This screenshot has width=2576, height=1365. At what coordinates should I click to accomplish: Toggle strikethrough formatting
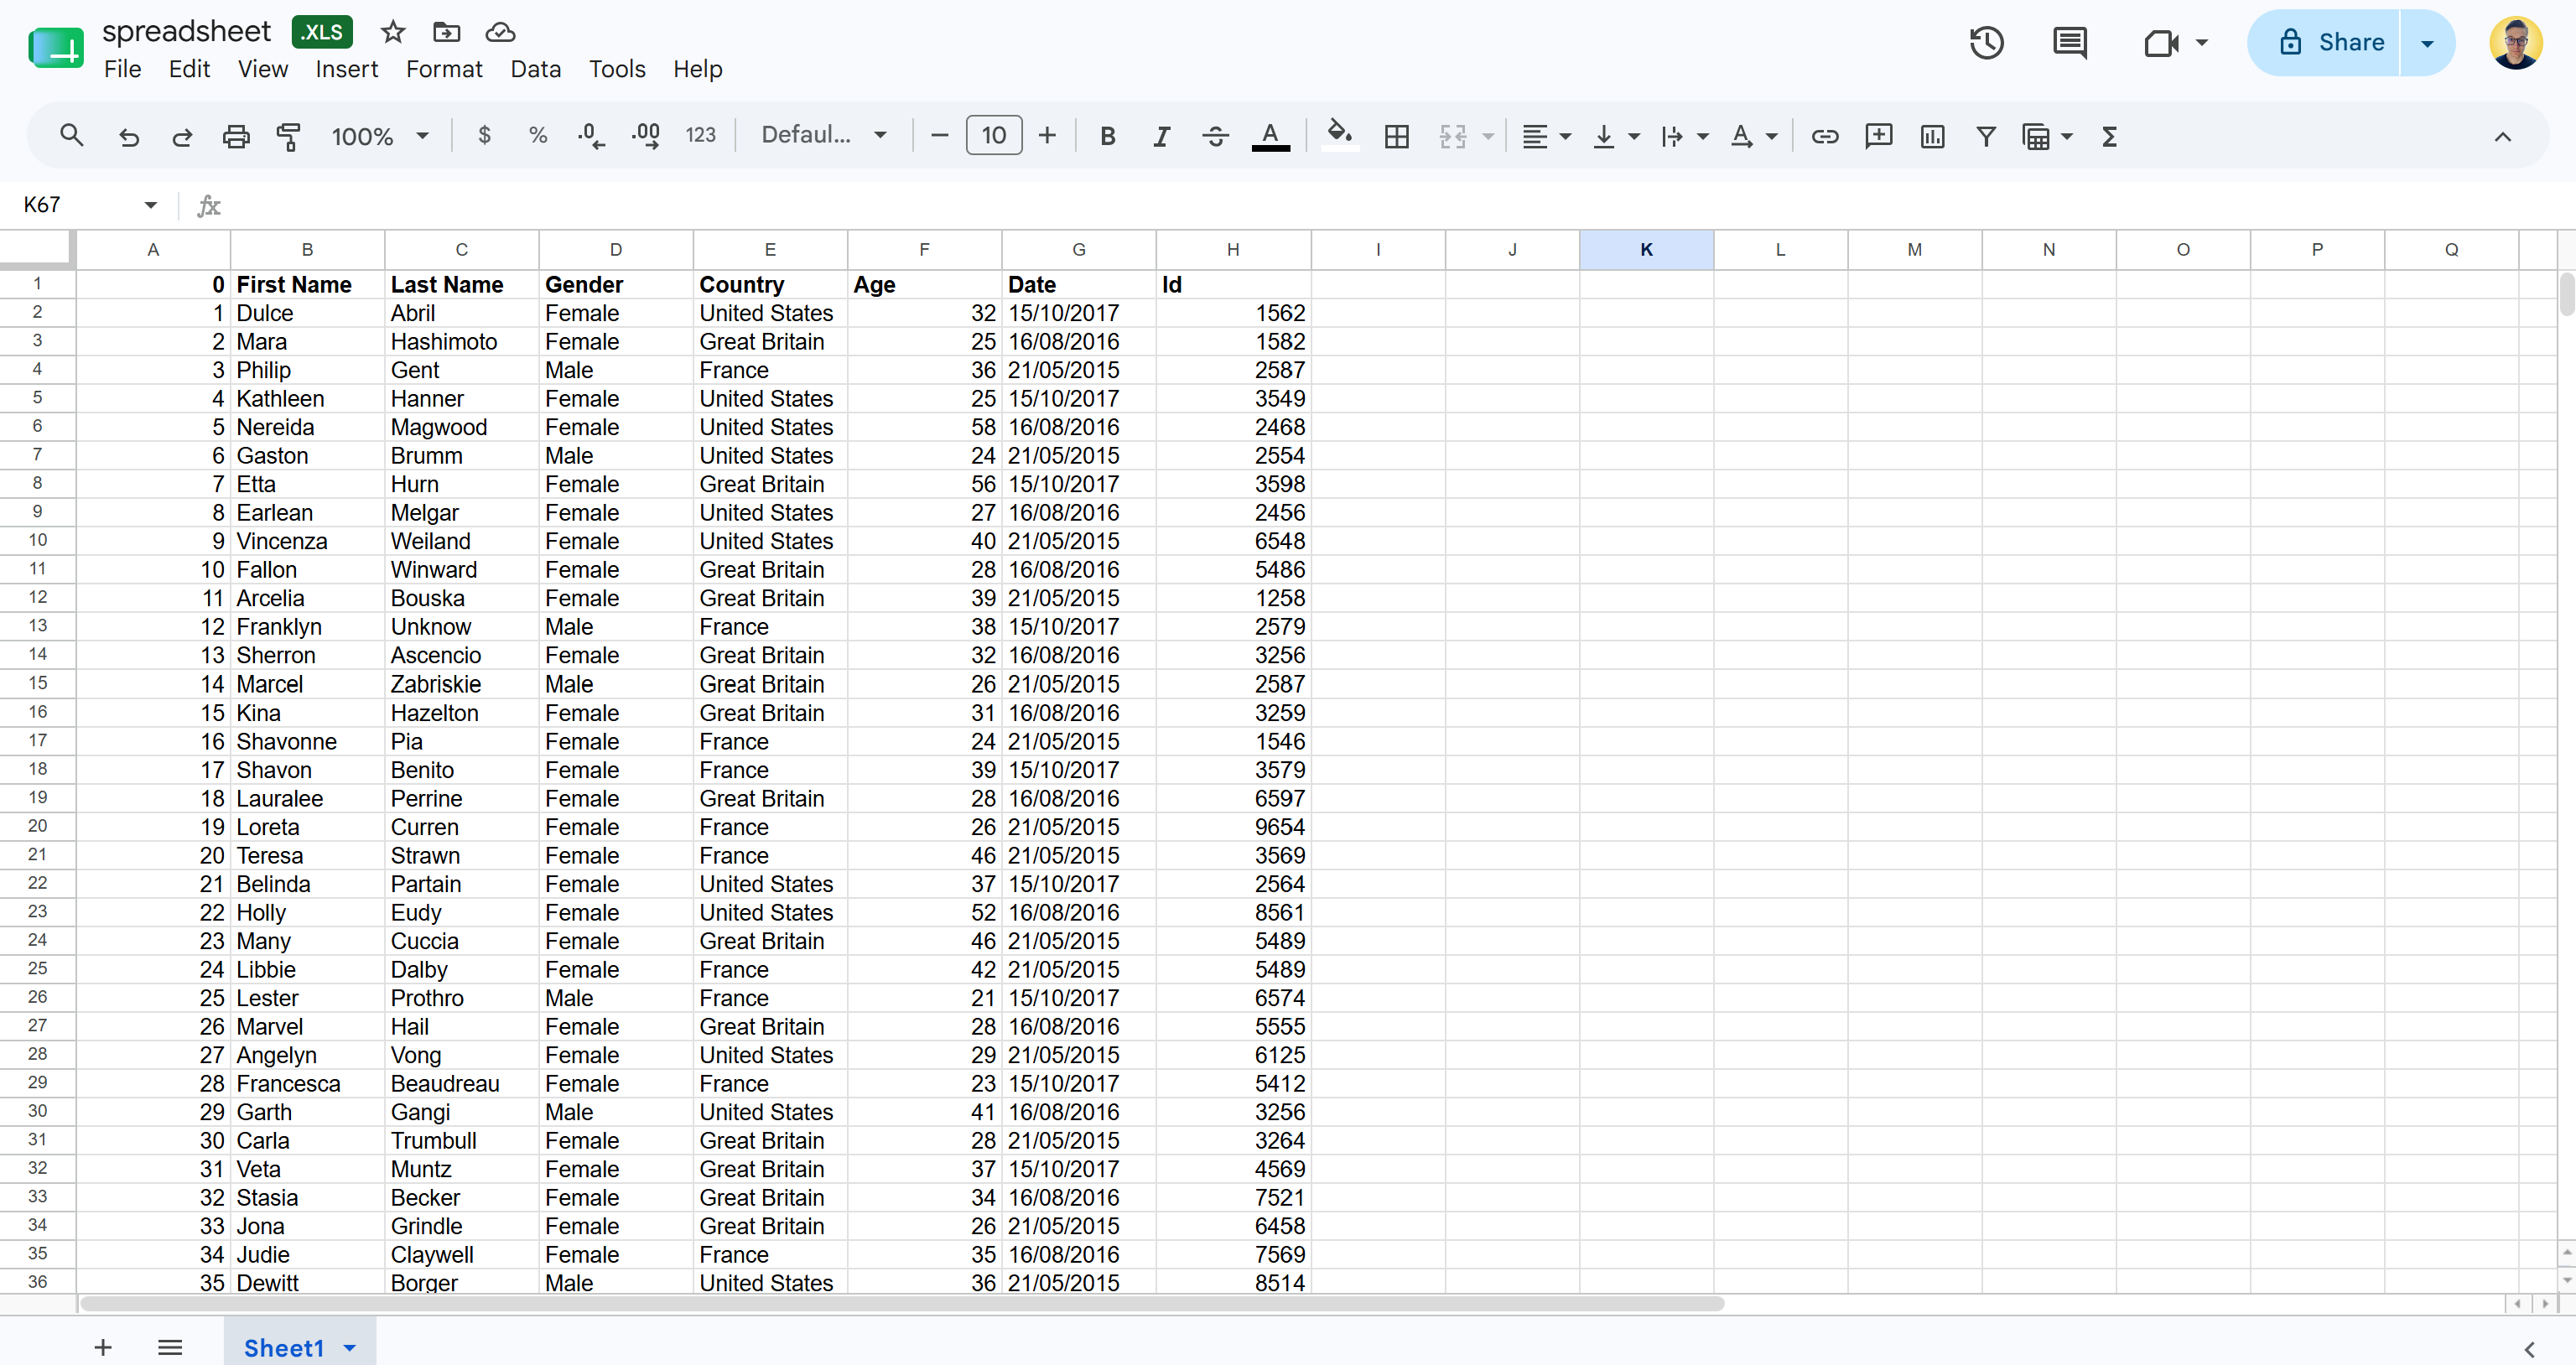click(1216, 136)
